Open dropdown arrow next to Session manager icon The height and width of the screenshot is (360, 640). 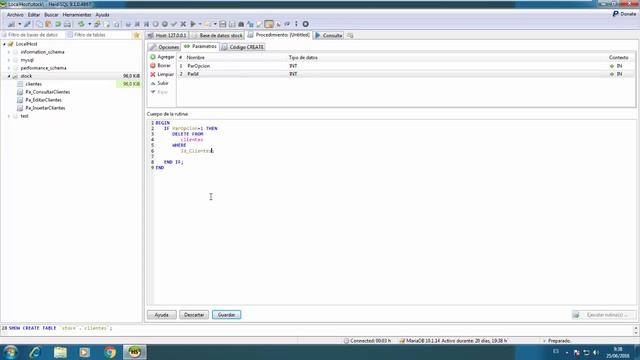(19, 24)
